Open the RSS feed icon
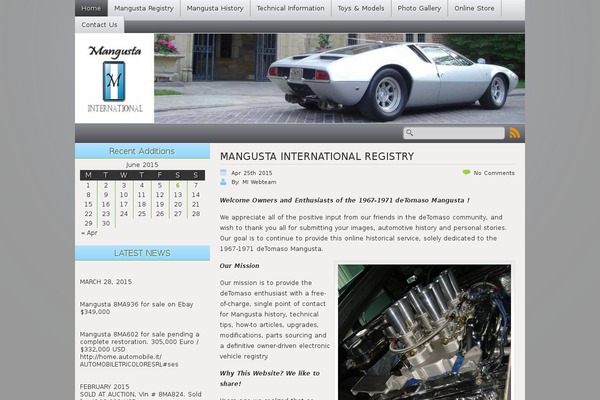Viewport: 600px width, 400px height. point(515,133)
